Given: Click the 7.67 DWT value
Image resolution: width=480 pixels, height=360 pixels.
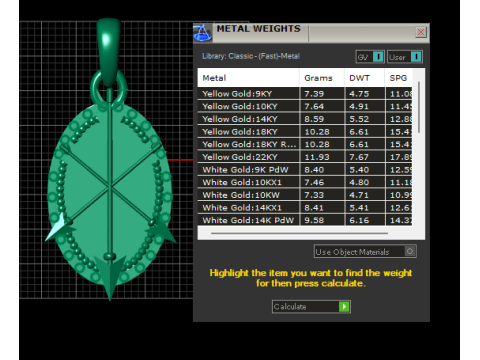Looking at the screenshot, I should [x=359, y=157].
